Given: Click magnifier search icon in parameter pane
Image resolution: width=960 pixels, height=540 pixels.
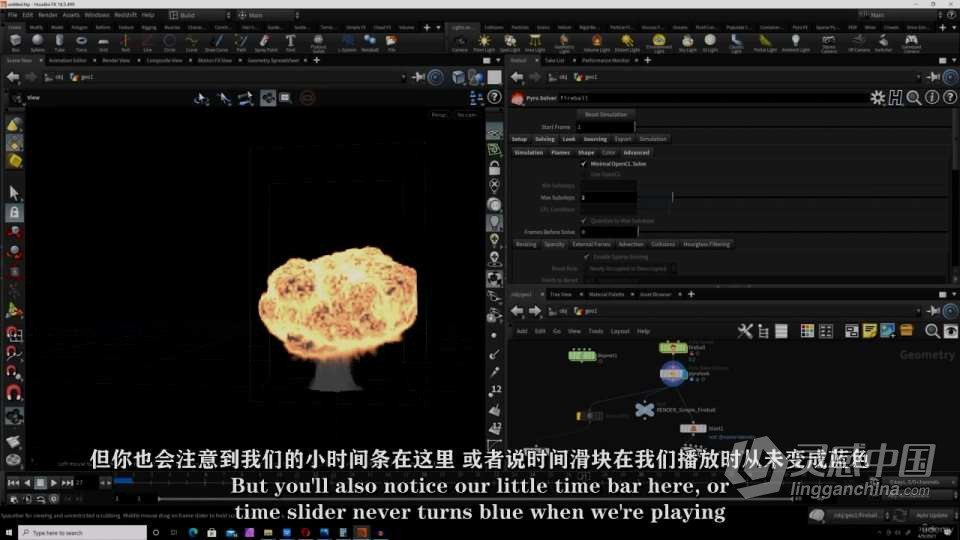Looking at the screenshot, I should (913, 98).
